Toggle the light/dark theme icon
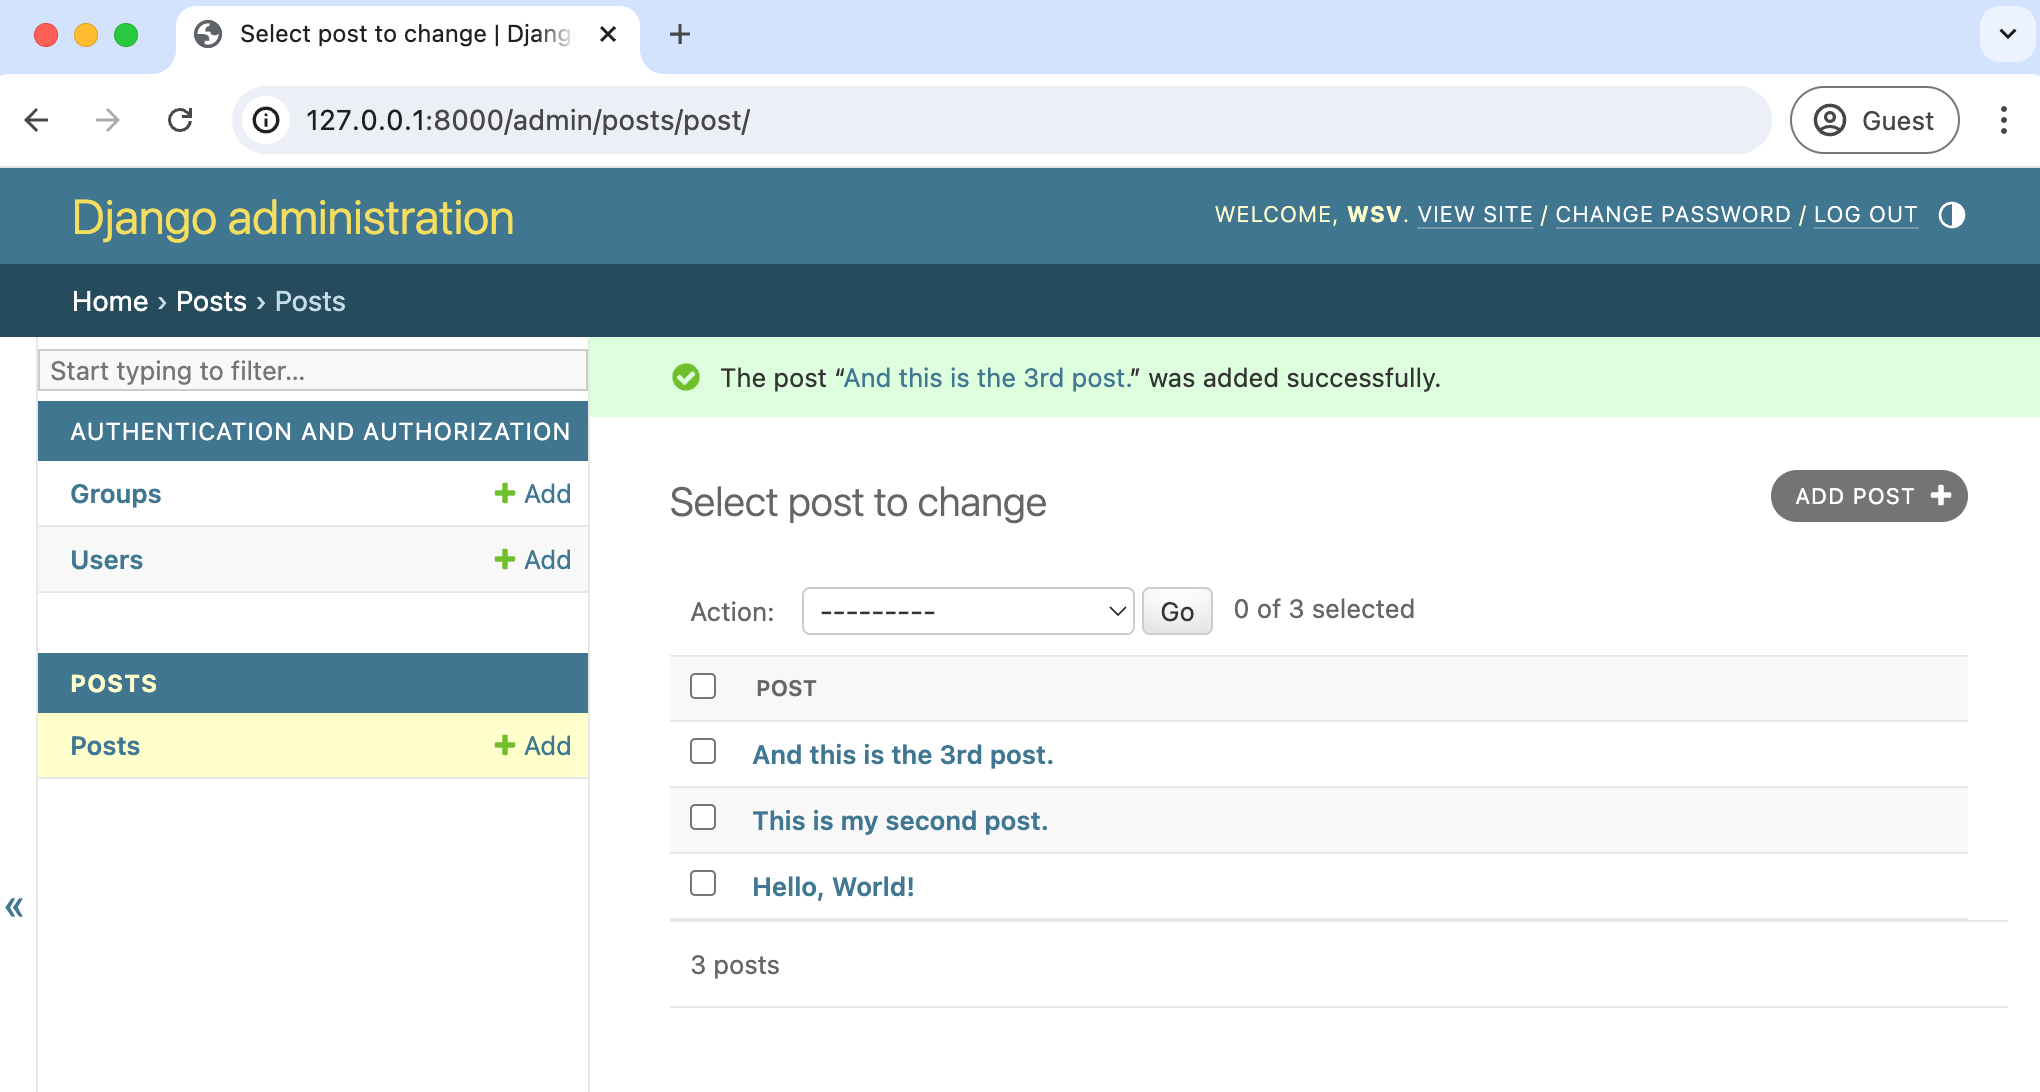 point(1951,215)
